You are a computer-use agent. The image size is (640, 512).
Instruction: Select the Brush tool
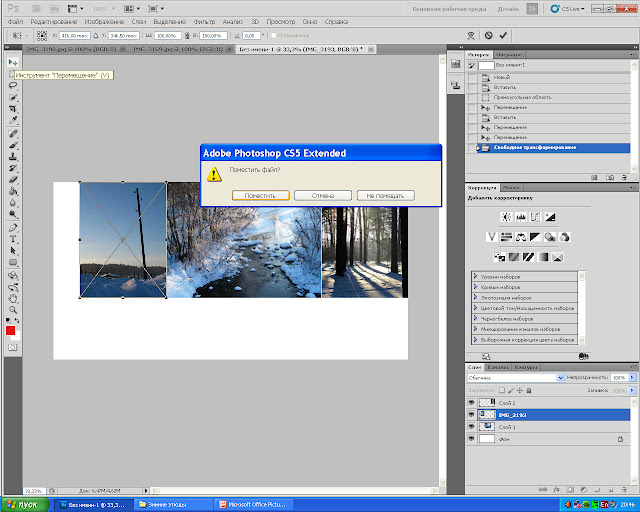pos(13,145)
